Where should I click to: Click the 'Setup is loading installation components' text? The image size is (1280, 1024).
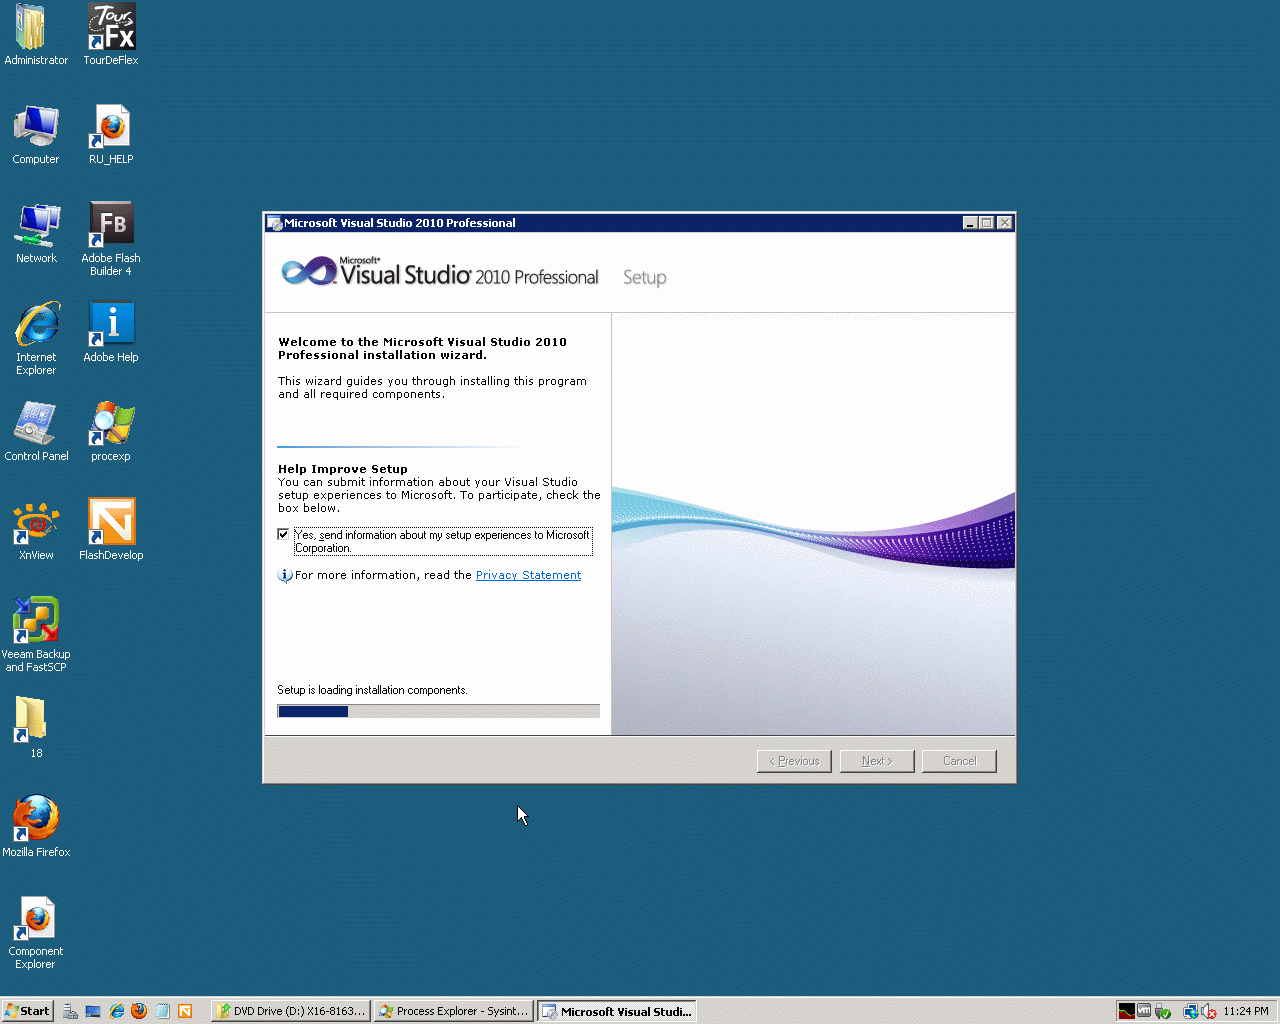pyautogui.click(x=372, y=690)
